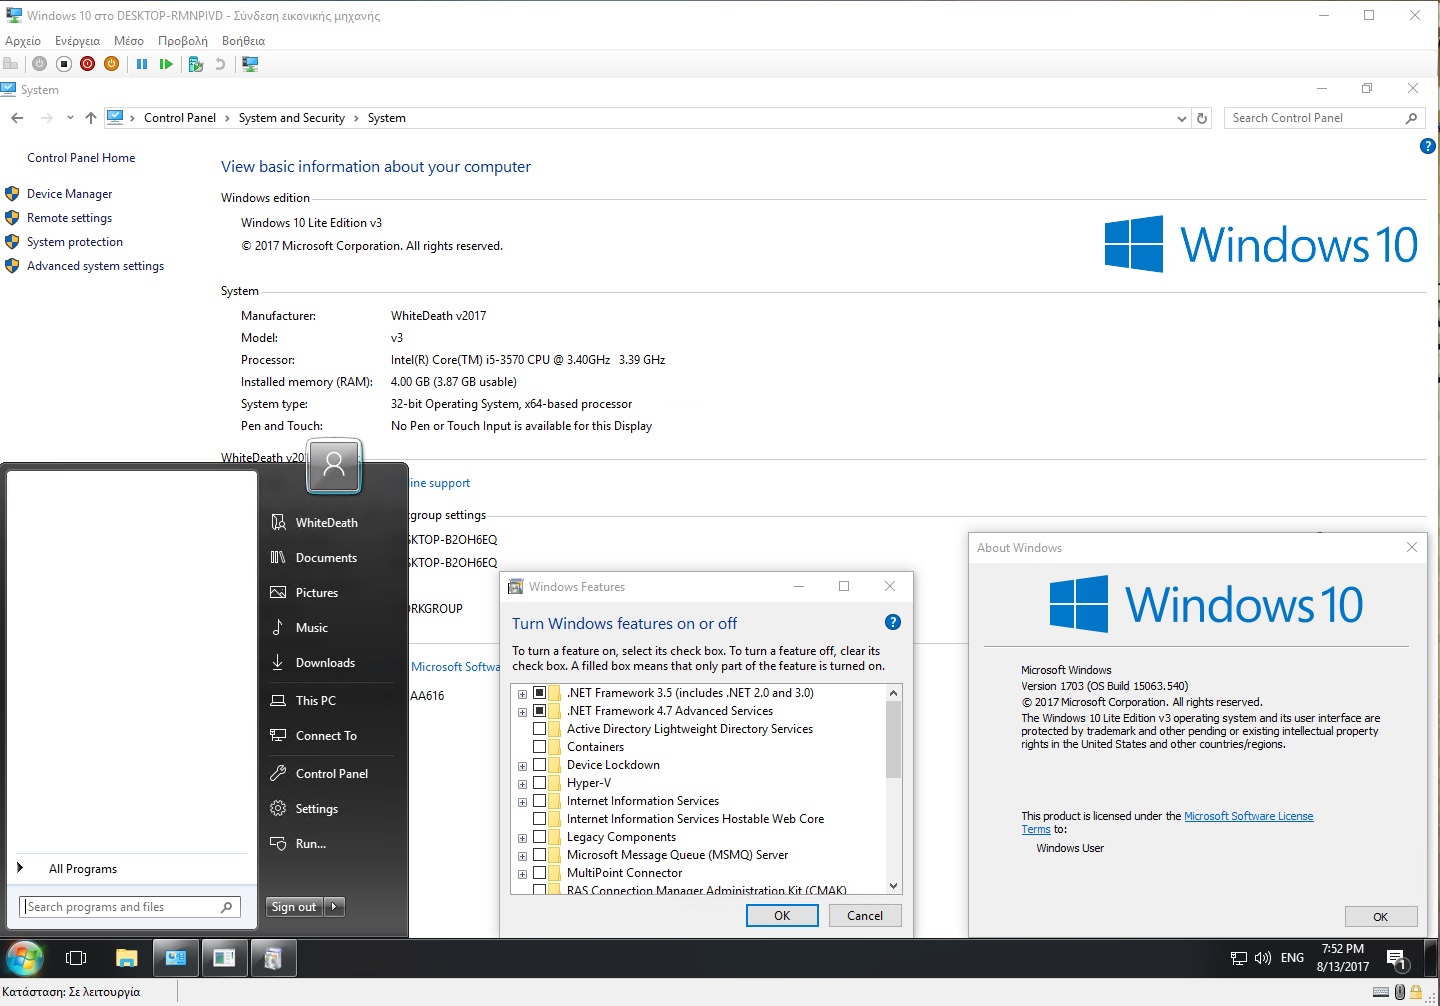1440x1006 pixels.
Task: Click the orange Save state icon
Action: click(111, 64)
